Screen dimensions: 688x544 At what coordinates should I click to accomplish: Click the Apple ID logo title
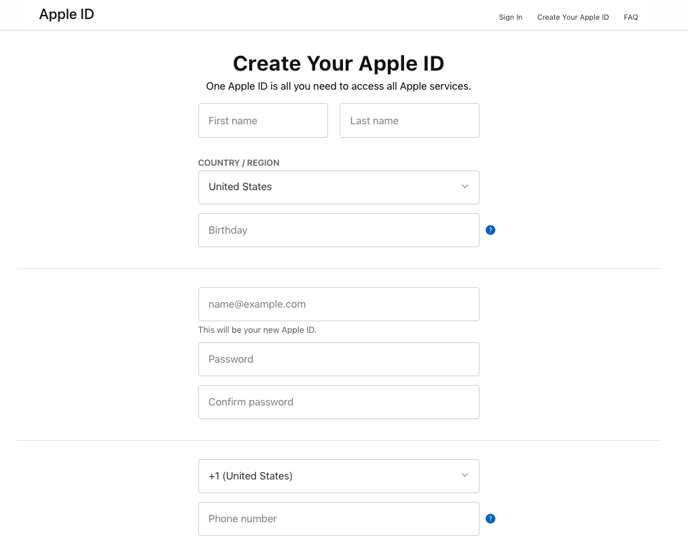tap(67, 14)
